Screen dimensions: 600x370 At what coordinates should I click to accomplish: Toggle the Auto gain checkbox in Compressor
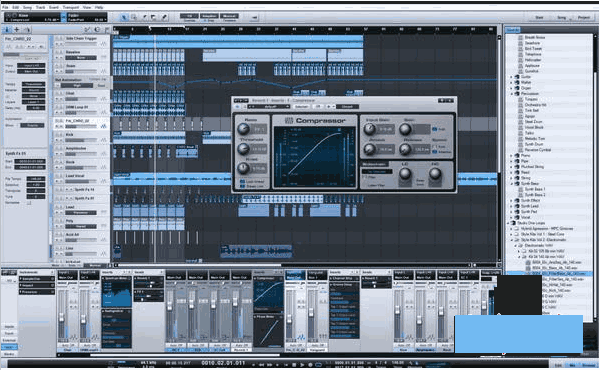pyautogui.click(x=434, y=129)
